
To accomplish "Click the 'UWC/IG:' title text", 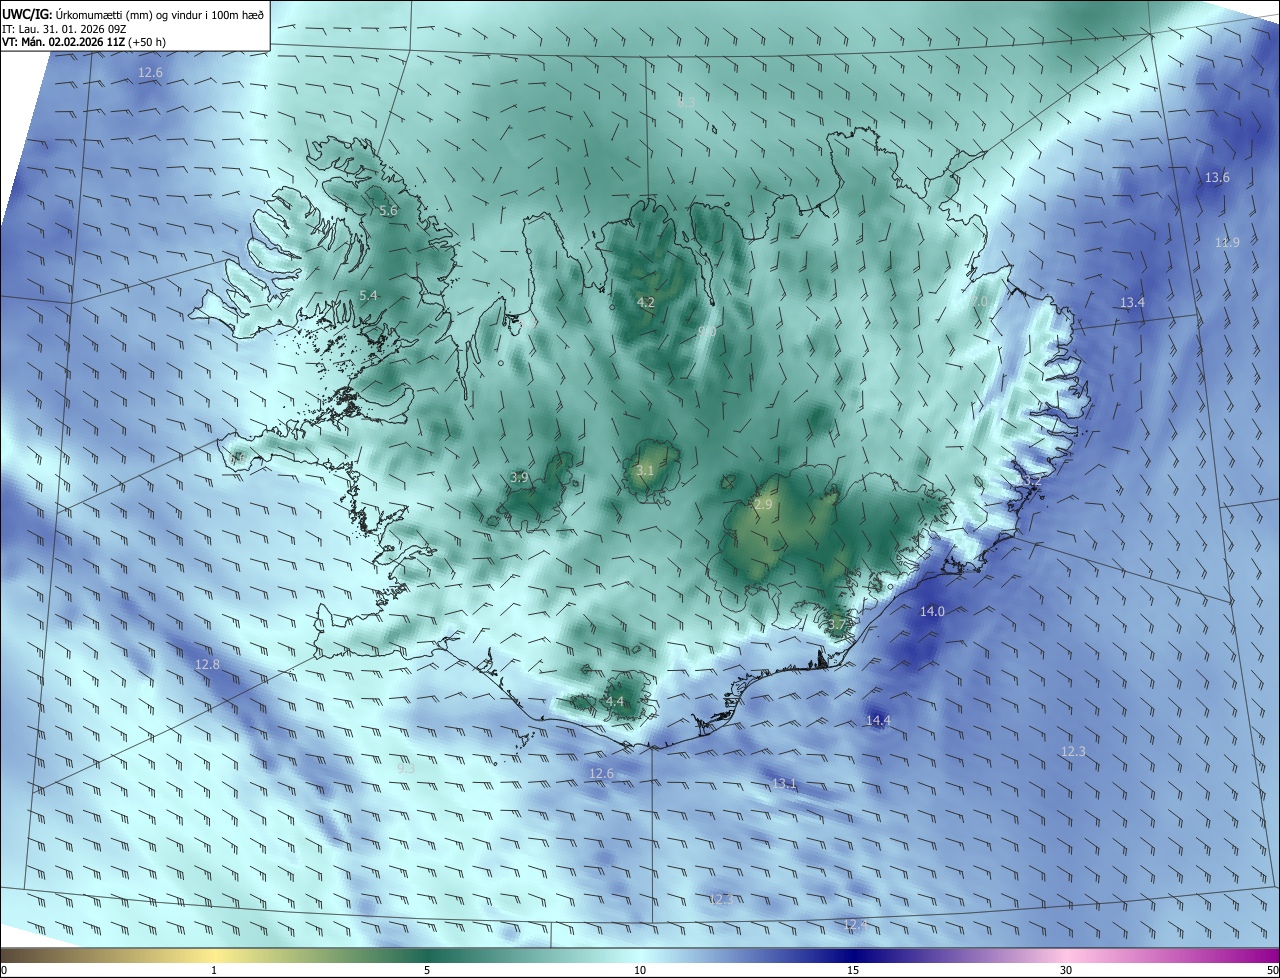I will (27, 14).
